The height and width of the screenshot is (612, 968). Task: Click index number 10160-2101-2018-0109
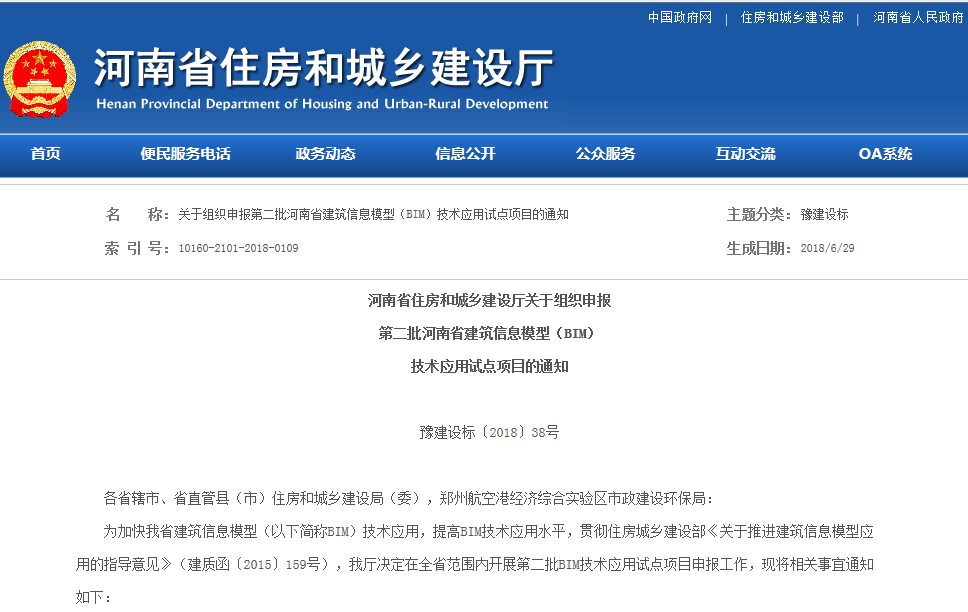(x=238, y=249)
